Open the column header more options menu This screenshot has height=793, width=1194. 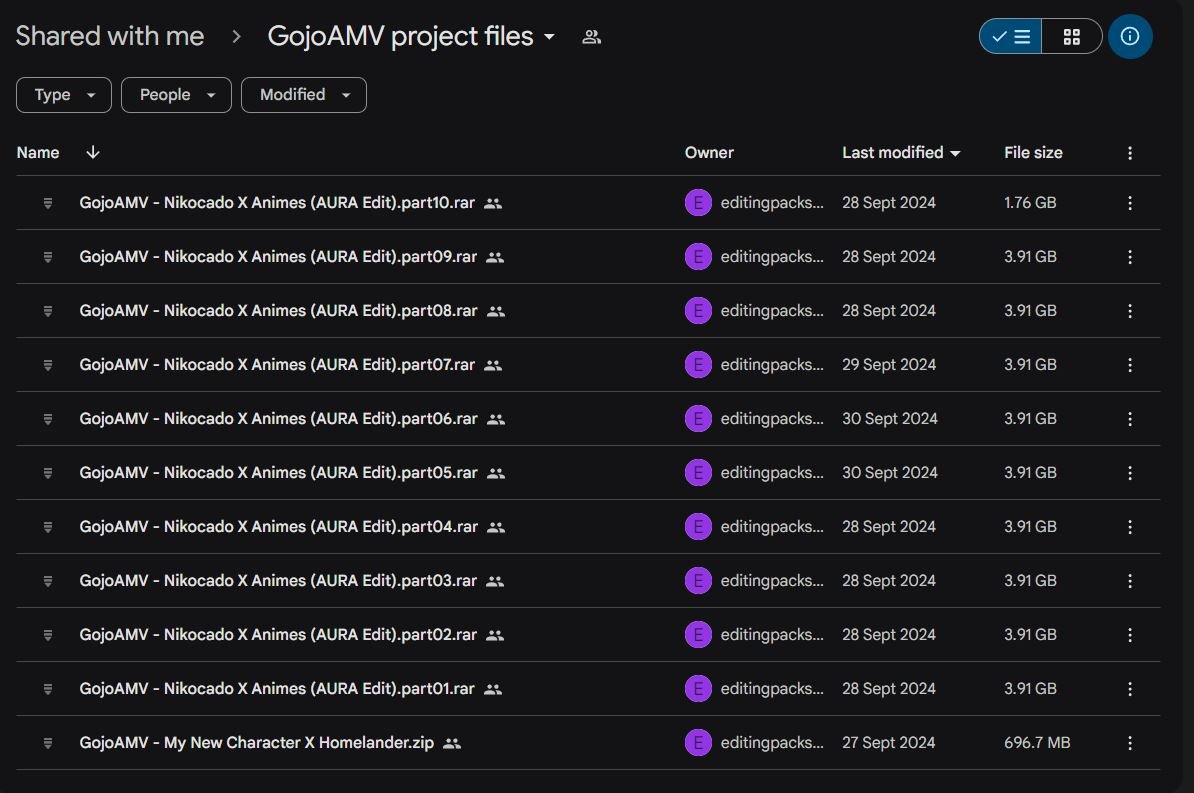pyautogui.click(x=1130, y=153)
